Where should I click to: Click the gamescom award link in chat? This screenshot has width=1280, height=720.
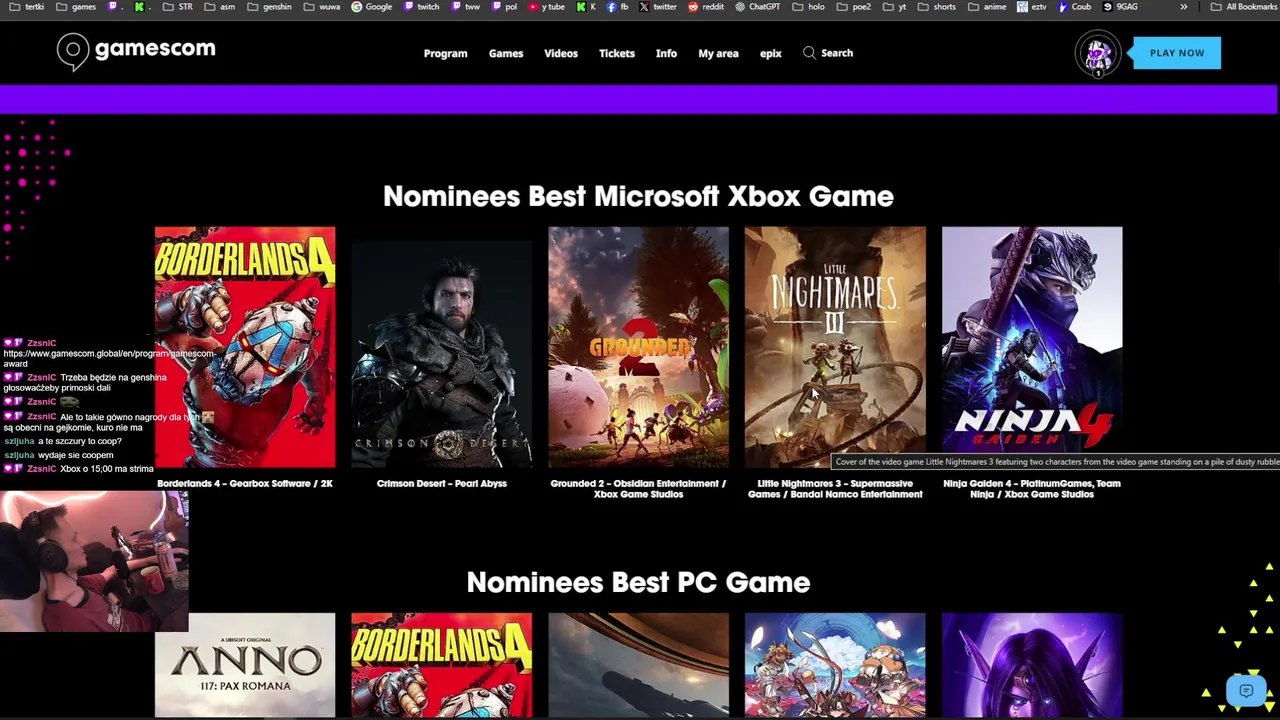(109, 358)
